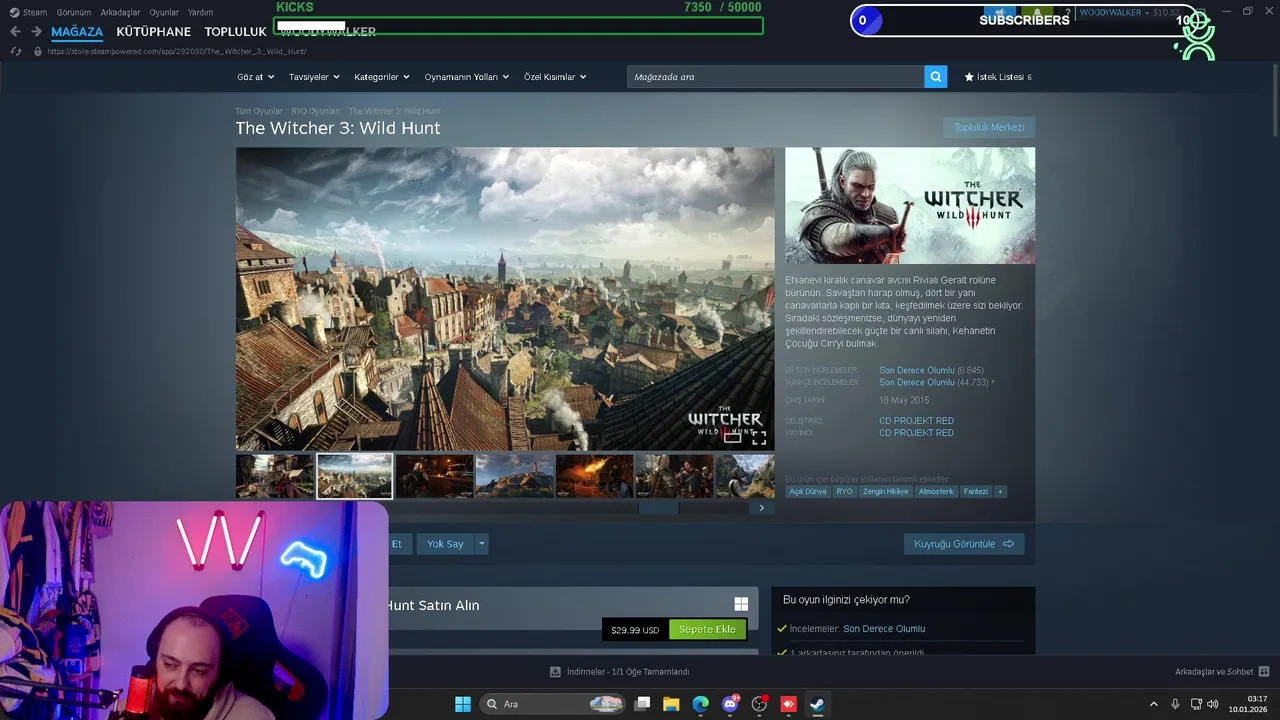Select the first character screenshot thumbnail
The image size is (1280, 720).
click(275, 476)
